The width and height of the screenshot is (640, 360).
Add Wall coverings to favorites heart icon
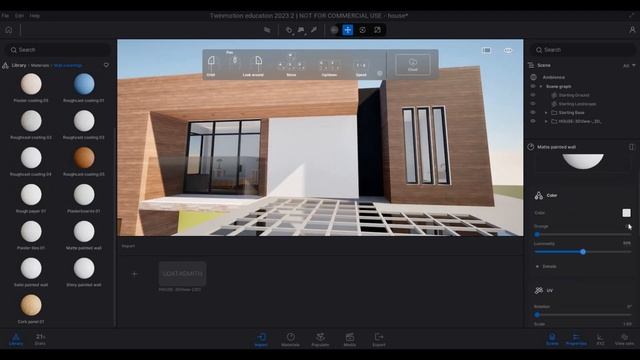pos(106,65)
